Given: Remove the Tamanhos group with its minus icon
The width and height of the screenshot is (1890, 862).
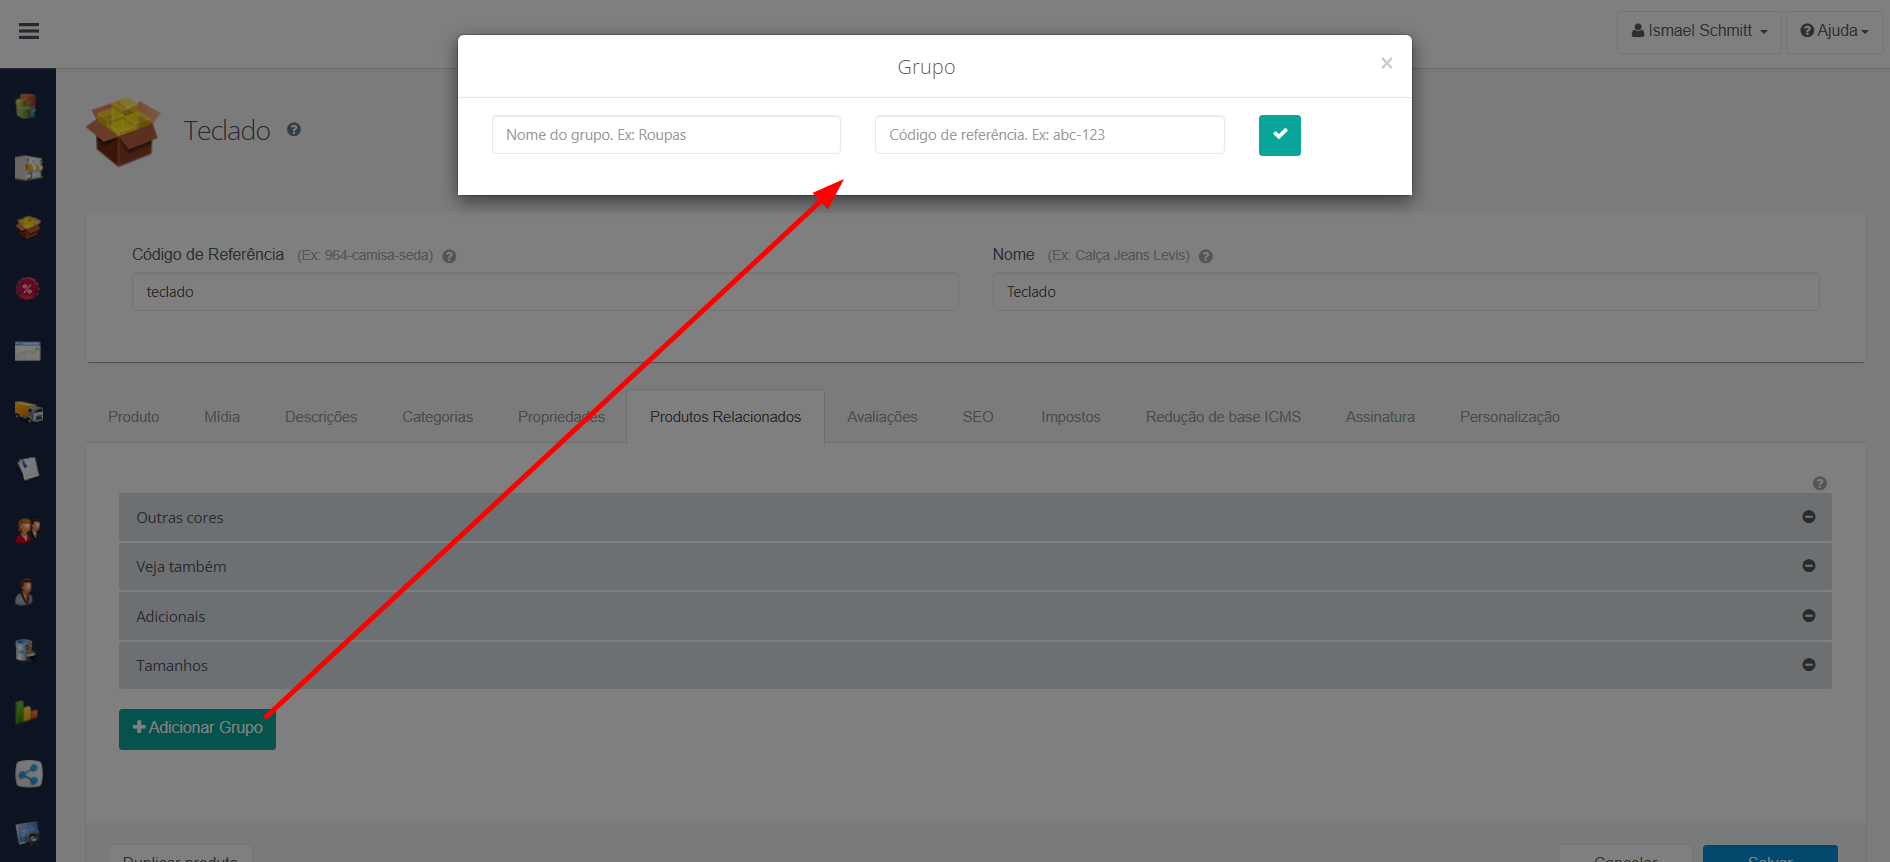Looking at the screenshot, I should pyautogui.click(x=1808, y=665).
